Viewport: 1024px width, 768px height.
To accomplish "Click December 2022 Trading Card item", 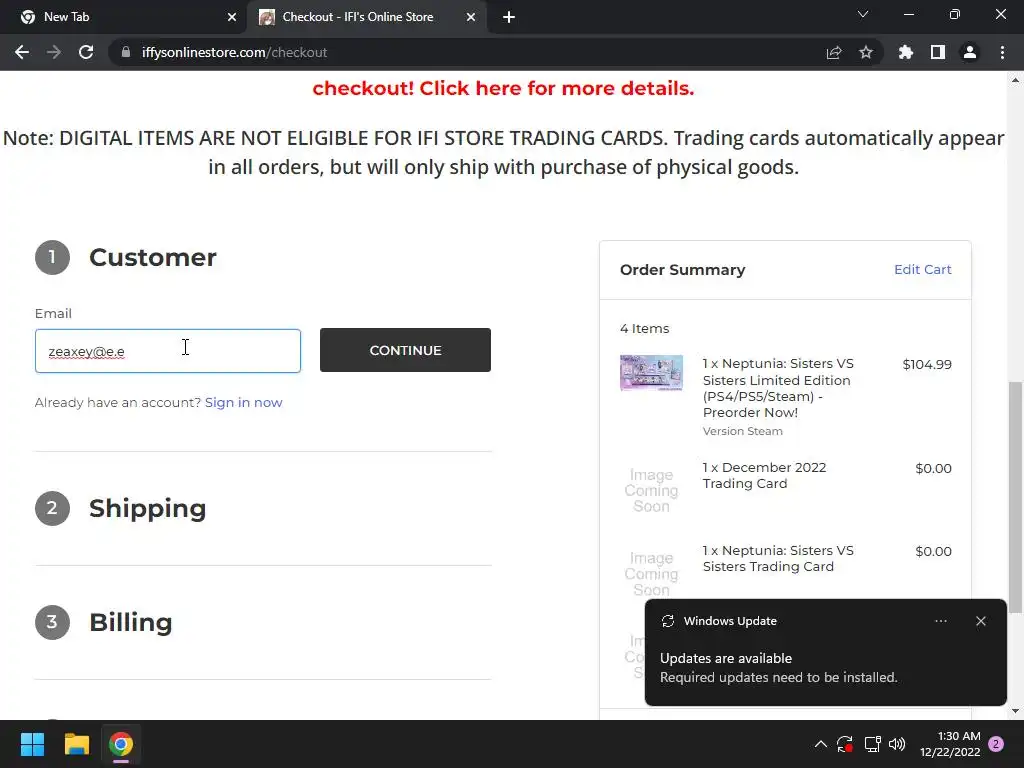I will coord(764,475).
